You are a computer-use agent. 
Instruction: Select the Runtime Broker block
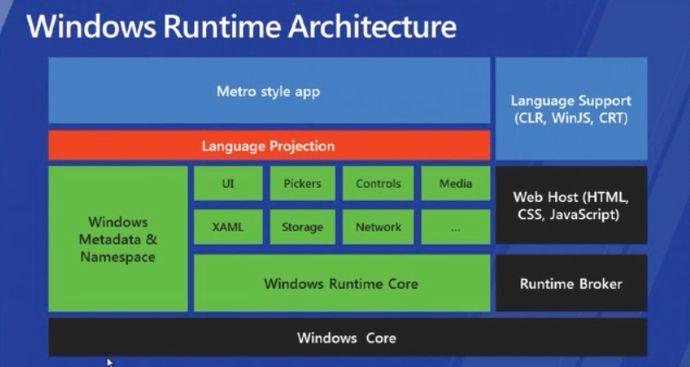coord(571,283)
